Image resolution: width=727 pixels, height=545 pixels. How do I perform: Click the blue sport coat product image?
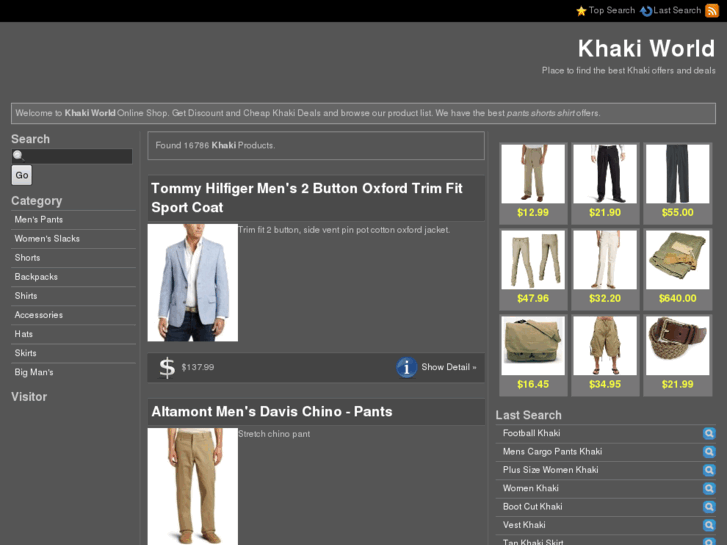tap(192, 283)
